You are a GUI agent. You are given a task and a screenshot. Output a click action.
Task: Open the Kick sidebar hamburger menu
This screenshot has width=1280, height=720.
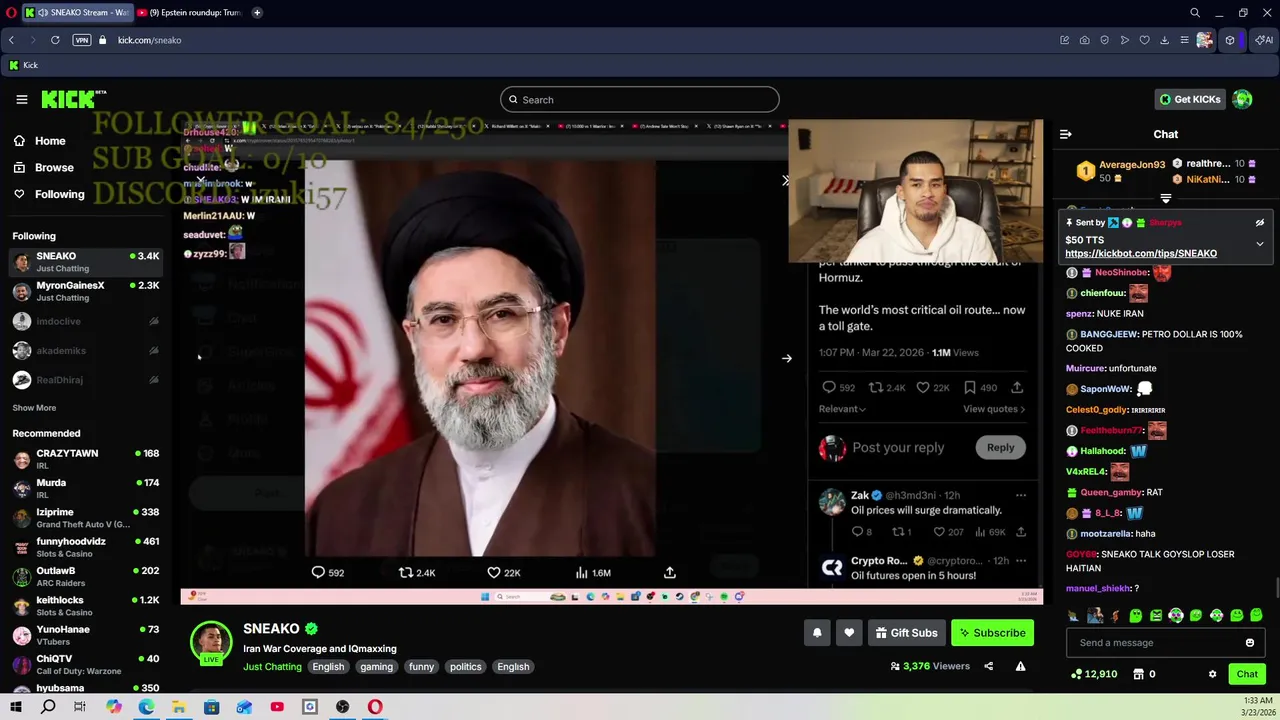click(21, 99)
